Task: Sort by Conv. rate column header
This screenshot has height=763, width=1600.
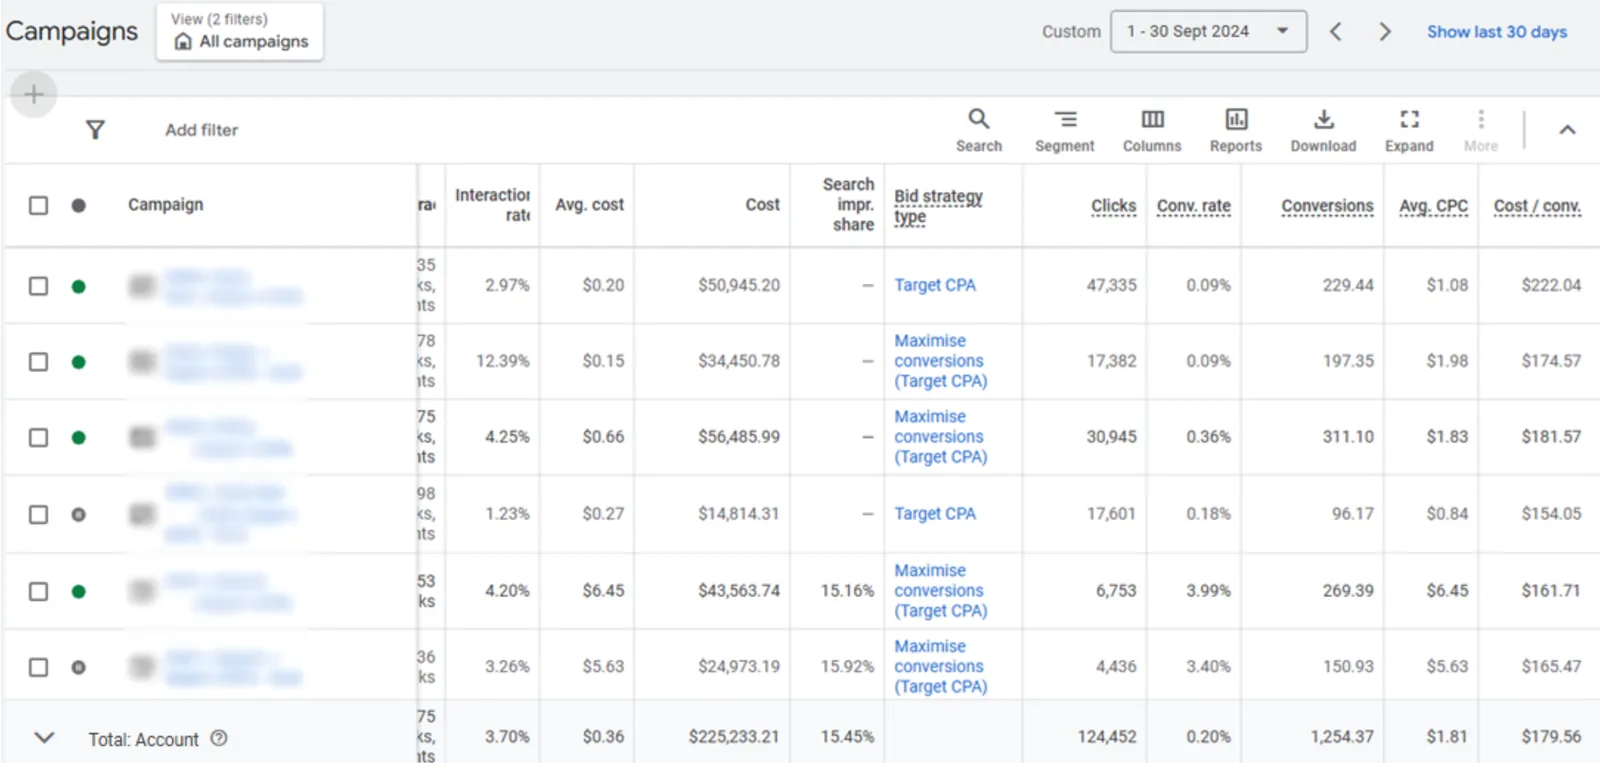Action: (1194, 205)
